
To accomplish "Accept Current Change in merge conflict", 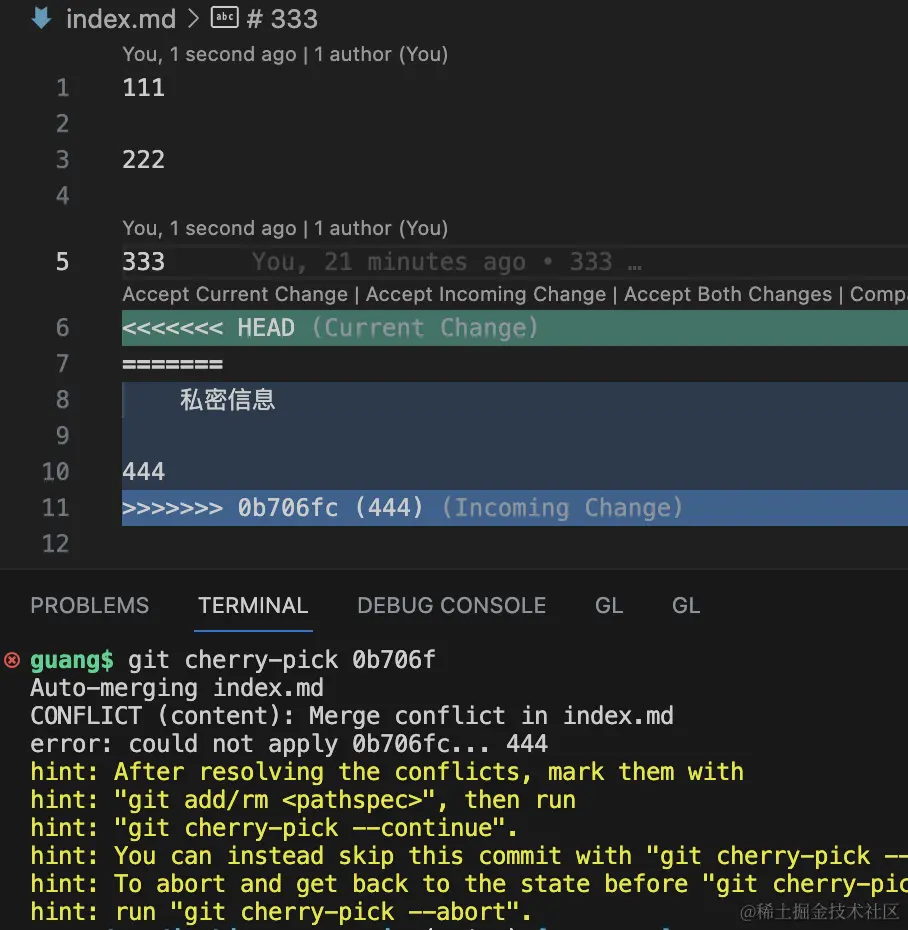I will click(235, 294).
